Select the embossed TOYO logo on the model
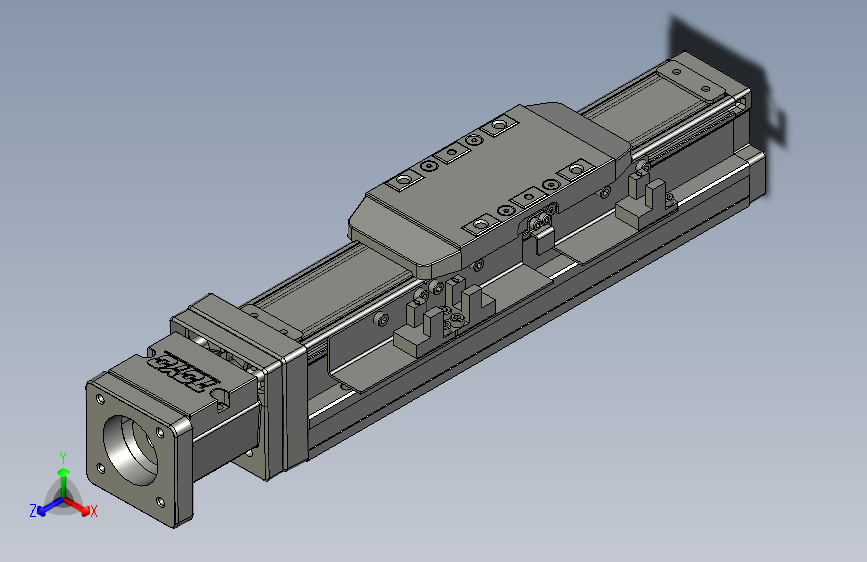867x562 pixels. [183, 372]
